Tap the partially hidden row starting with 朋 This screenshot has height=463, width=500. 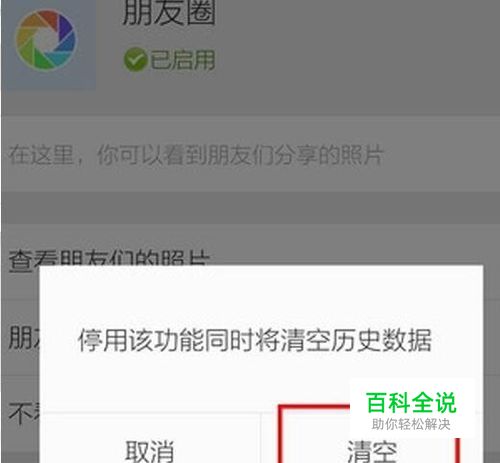coord(21,337)
